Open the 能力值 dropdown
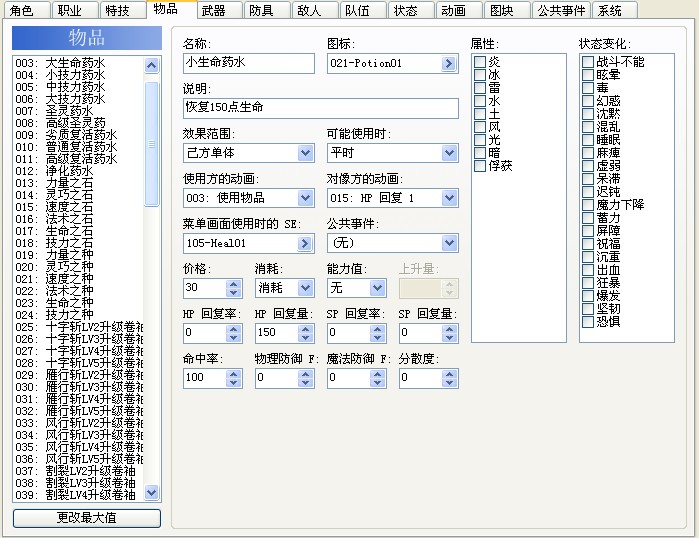The height and width of the screenshot is (538, 699). pos(378,288)
